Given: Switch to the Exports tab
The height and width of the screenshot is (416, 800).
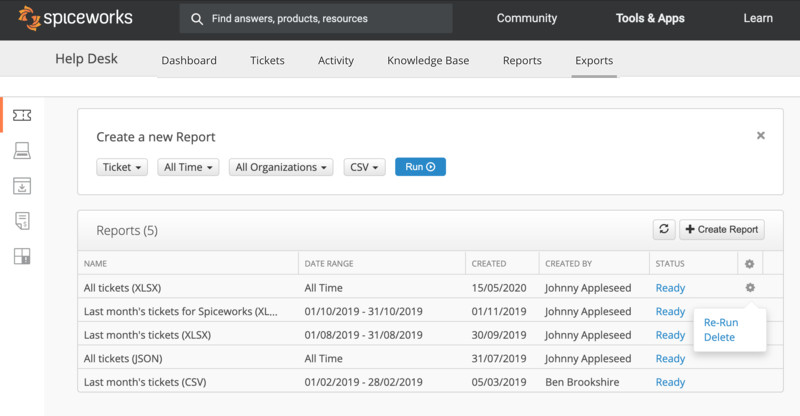Looking at the screenshot, I should pos(594,60).
